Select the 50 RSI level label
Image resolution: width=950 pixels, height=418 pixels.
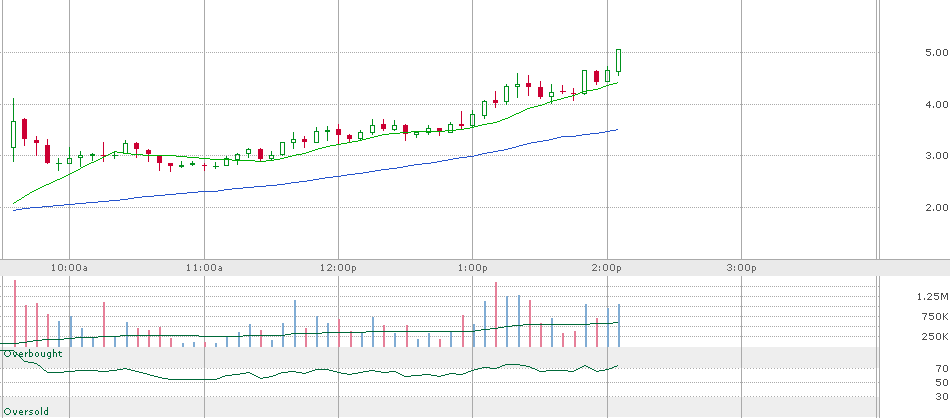click(x=942, y=382)
